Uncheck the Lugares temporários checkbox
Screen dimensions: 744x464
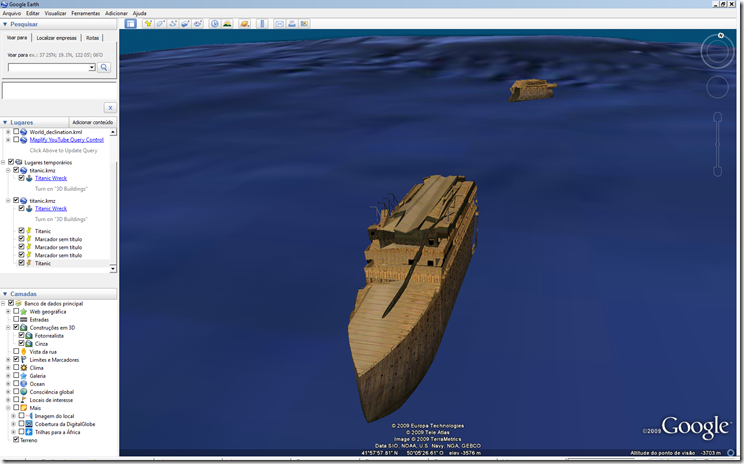(x=11, y=162)
